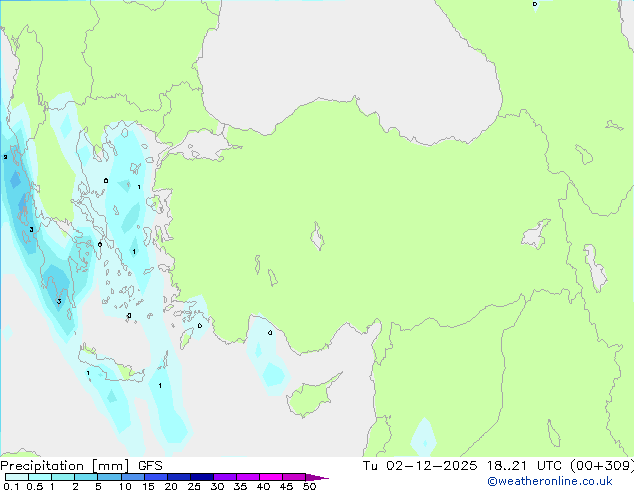
Task: Click the 25–30 mm dark navy legend swatch
Action: coord(202,477)
